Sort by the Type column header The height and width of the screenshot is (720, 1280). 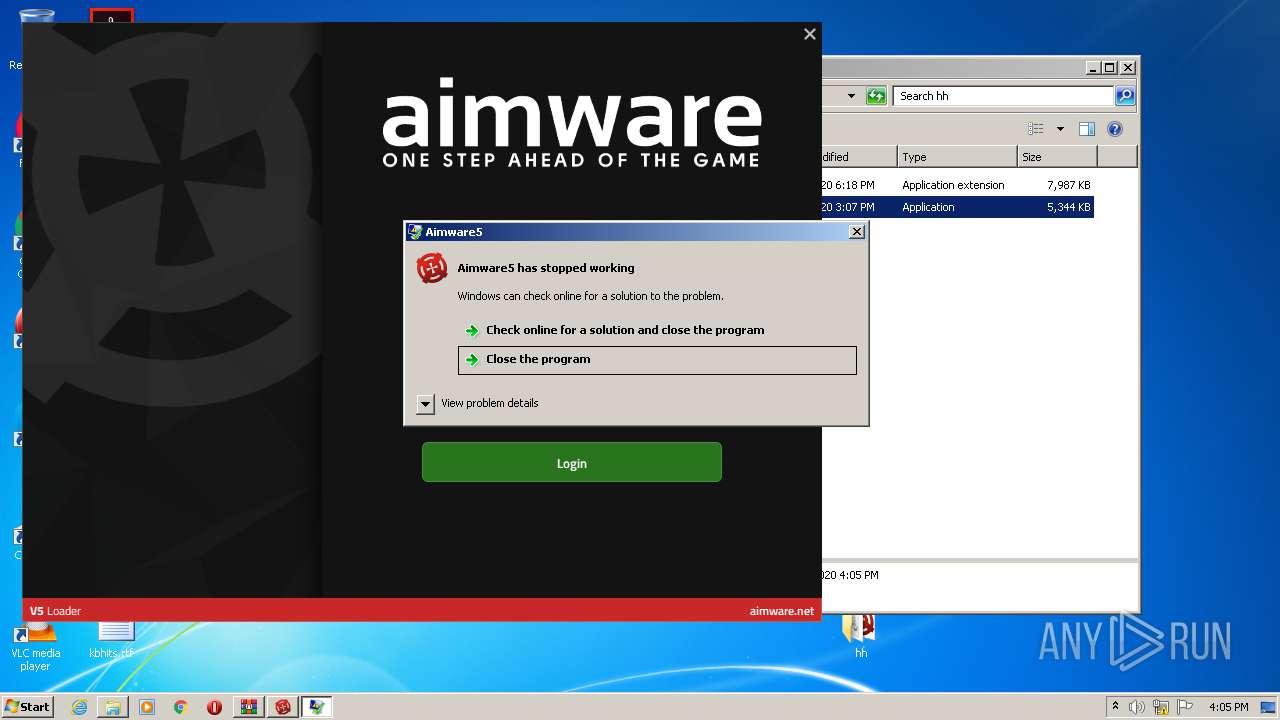tap(957, 157)
